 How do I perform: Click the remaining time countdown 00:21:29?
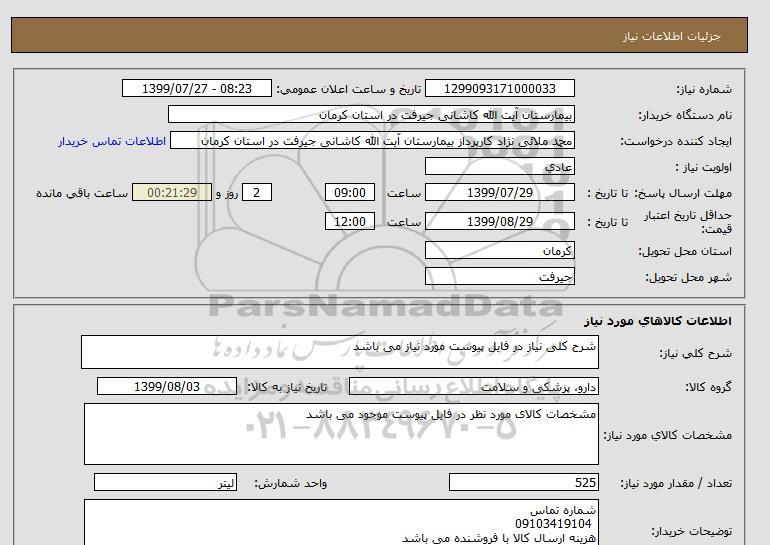[x=172, y=192]
